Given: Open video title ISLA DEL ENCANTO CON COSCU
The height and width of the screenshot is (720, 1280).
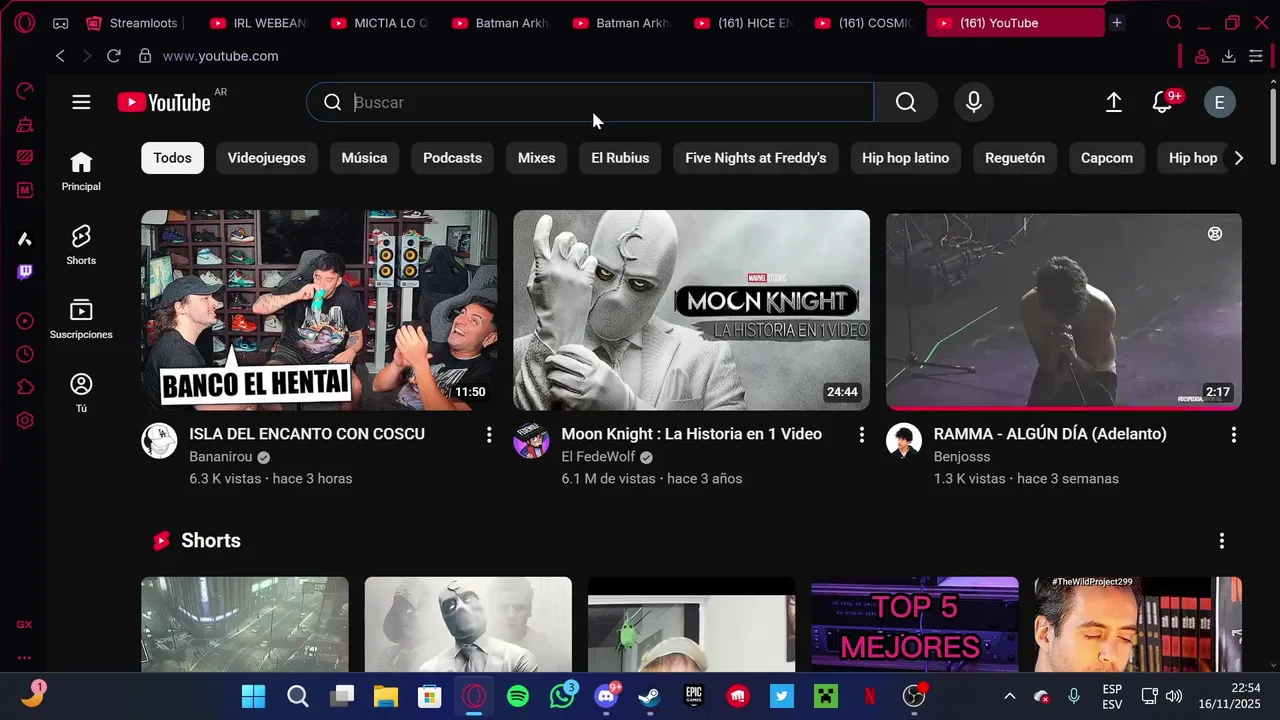Looking at the screenshot, I should coord(307,434).
